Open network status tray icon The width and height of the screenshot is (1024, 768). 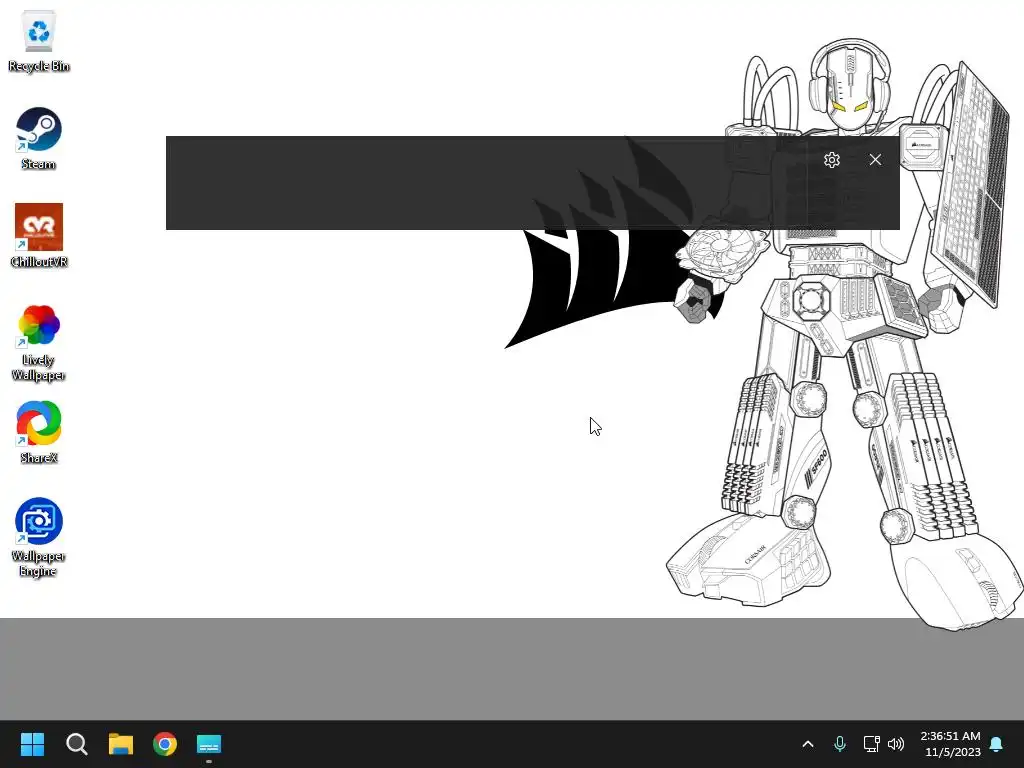(x=871, y=744)
